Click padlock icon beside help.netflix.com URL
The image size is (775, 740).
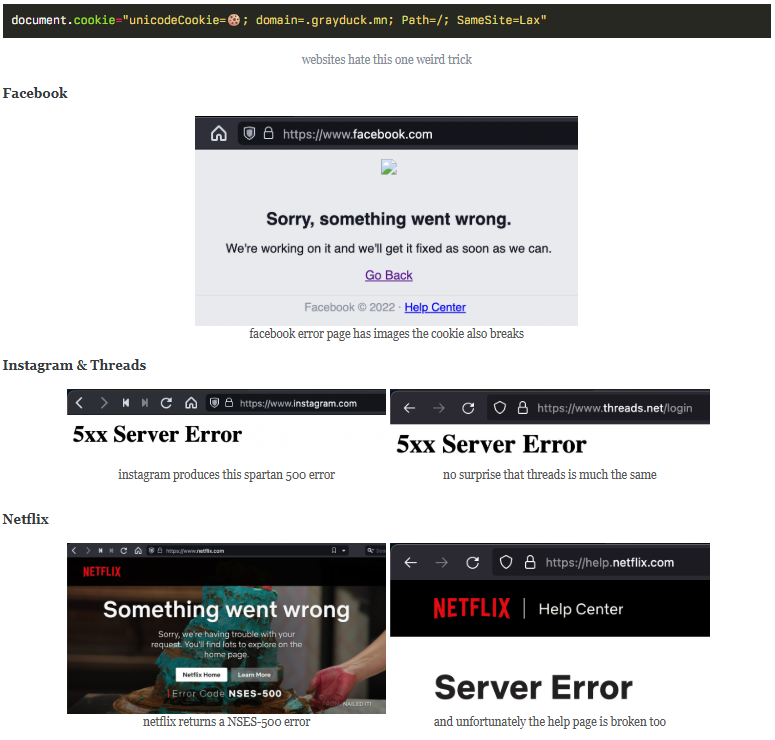click(530, 562)
